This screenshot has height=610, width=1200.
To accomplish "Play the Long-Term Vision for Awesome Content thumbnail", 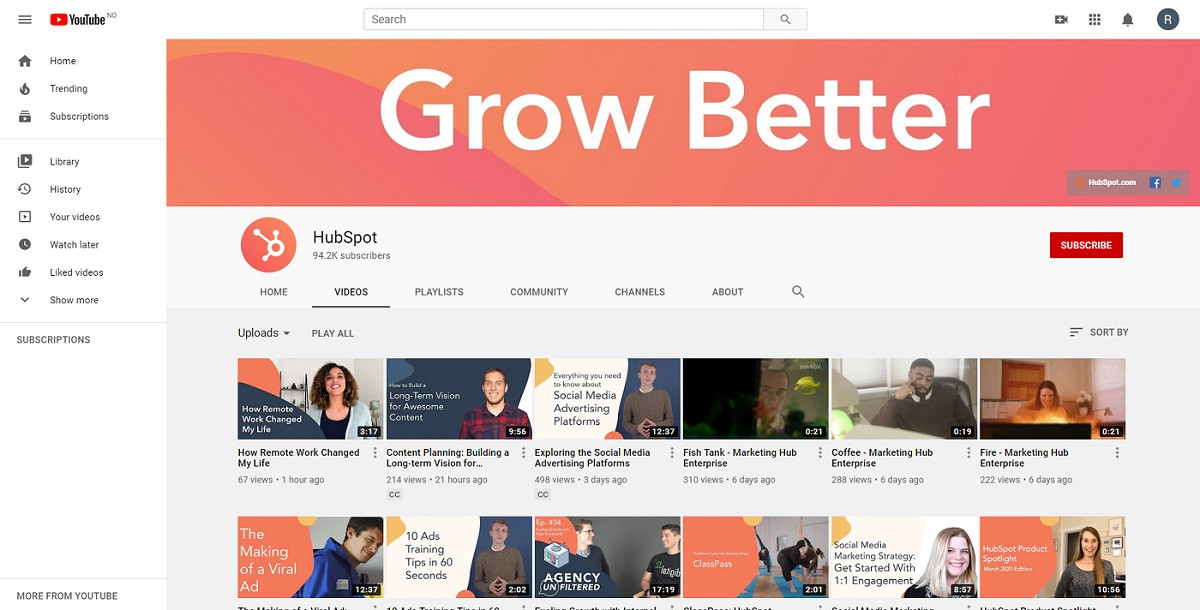I will (x=459, y=399).
